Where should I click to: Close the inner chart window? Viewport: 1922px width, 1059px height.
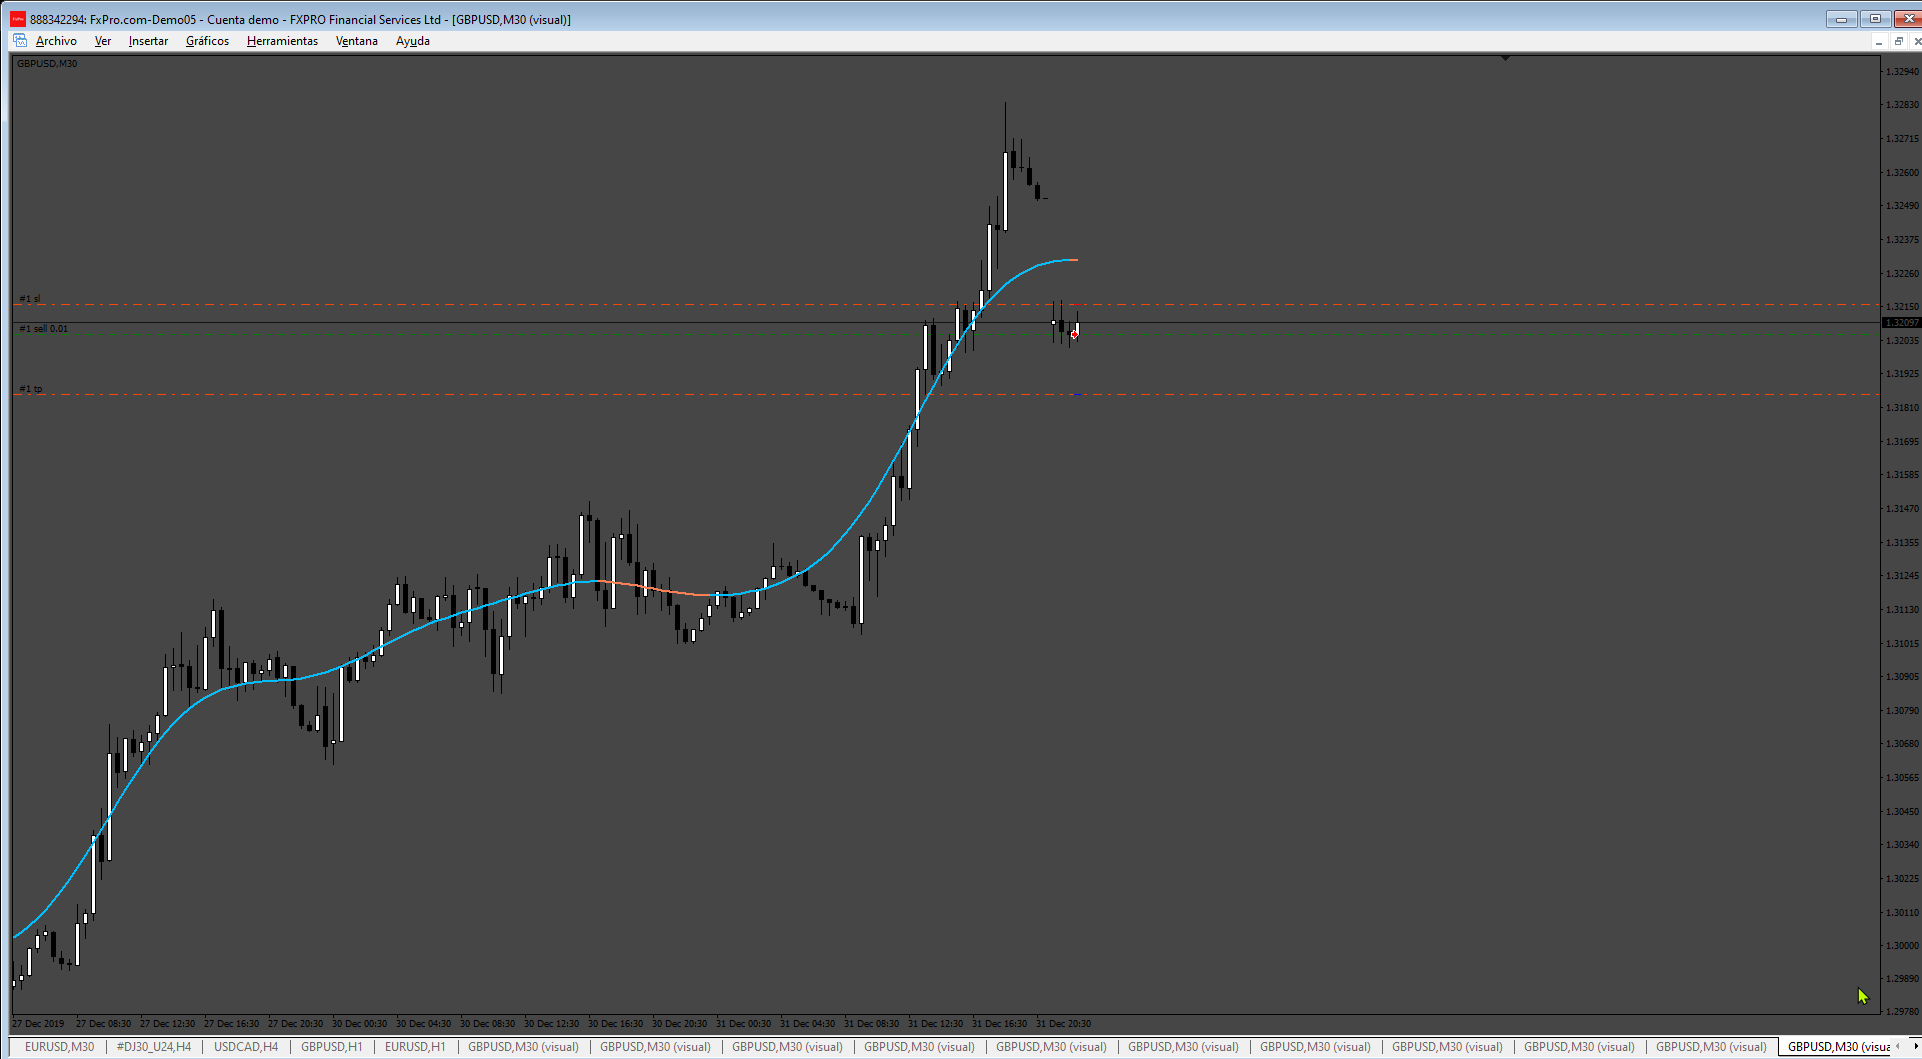[x=1916, y=41]
